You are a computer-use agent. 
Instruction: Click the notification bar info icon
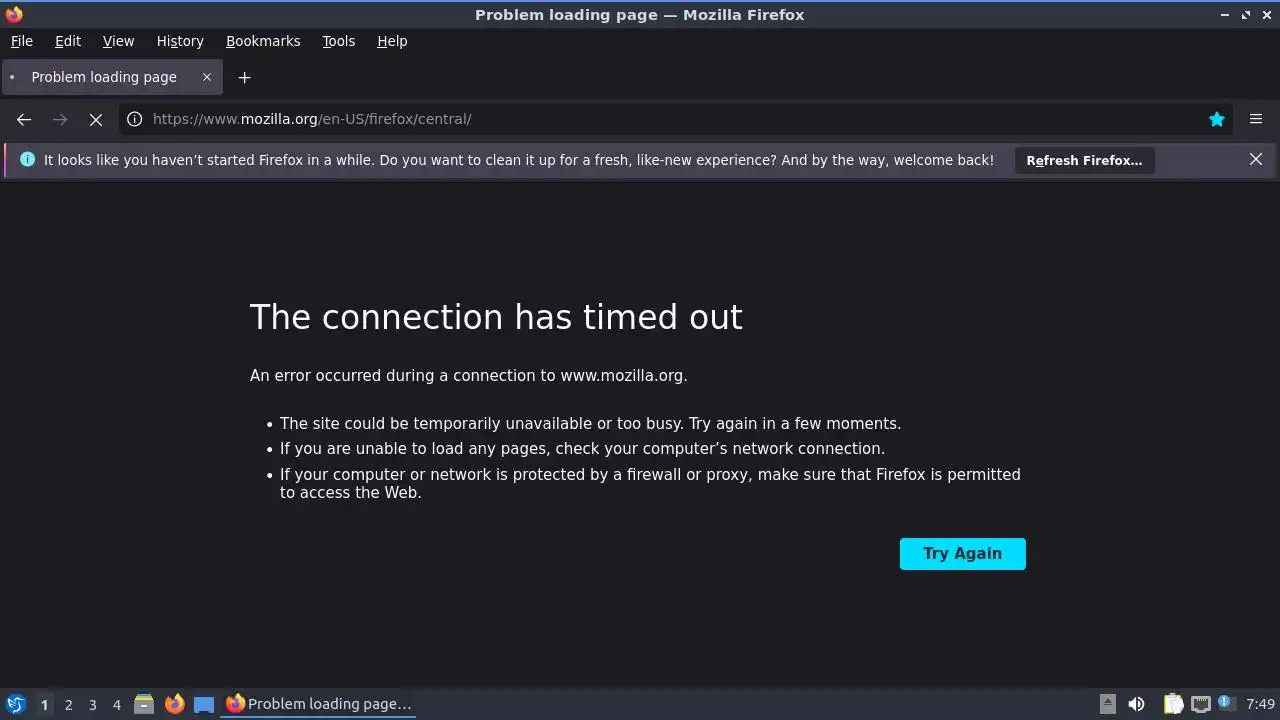click(27, 159)
